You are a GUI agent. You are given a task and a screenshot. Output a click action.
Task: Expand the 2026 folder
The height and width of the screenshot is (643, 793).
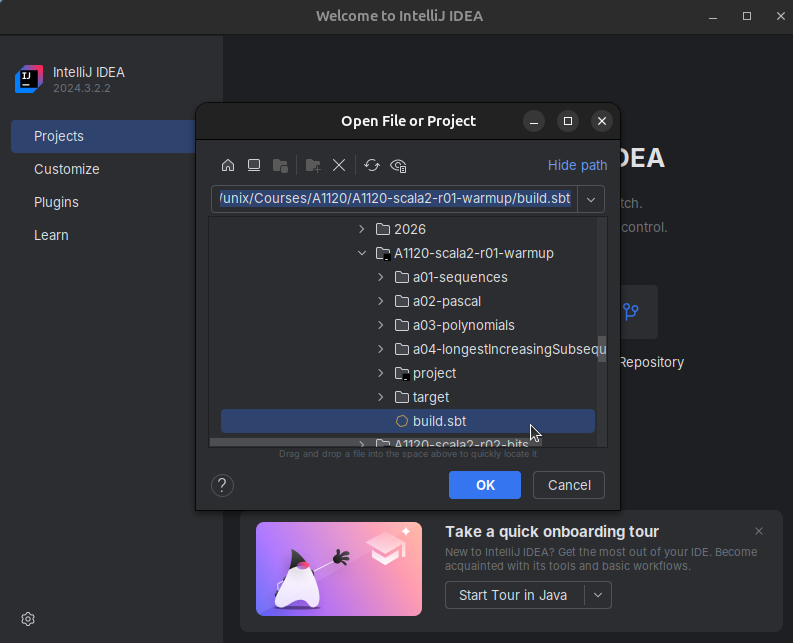tap(362, 229)
